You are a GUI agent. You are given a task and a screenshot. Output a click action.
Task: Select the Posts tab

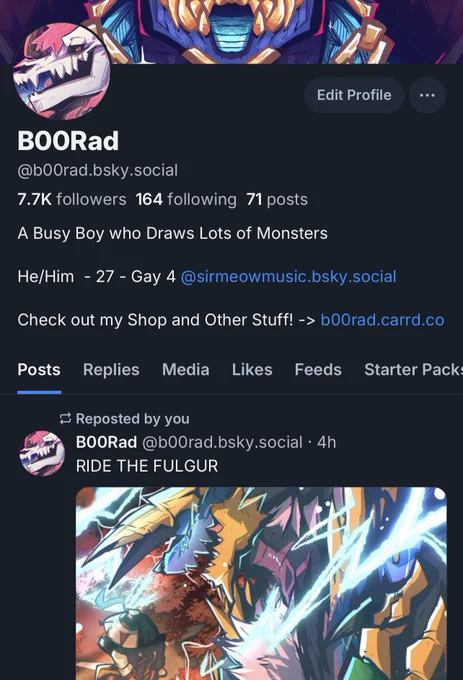[x=39, y=369]
